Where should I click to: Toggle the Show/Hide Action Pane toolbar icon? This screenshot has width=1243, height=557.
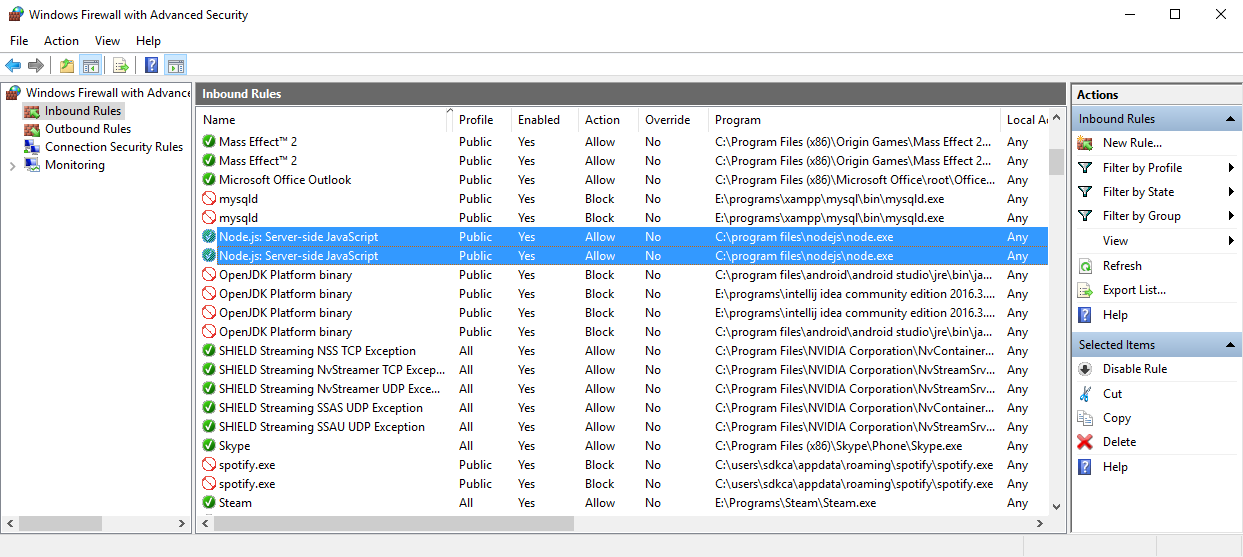click(x=175, y=66)
